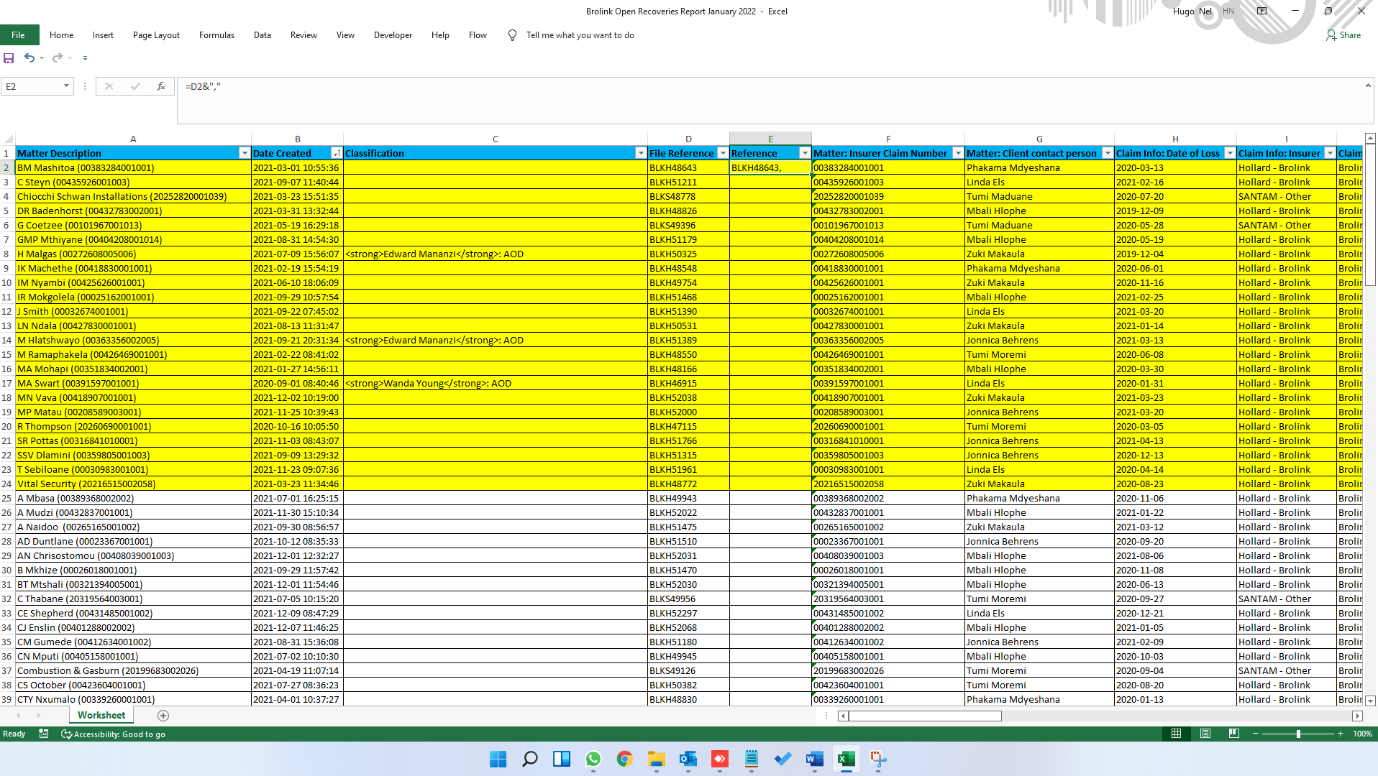Switch to the View tab
Viewport: 1378px width, 776px height.
point(345,35)
